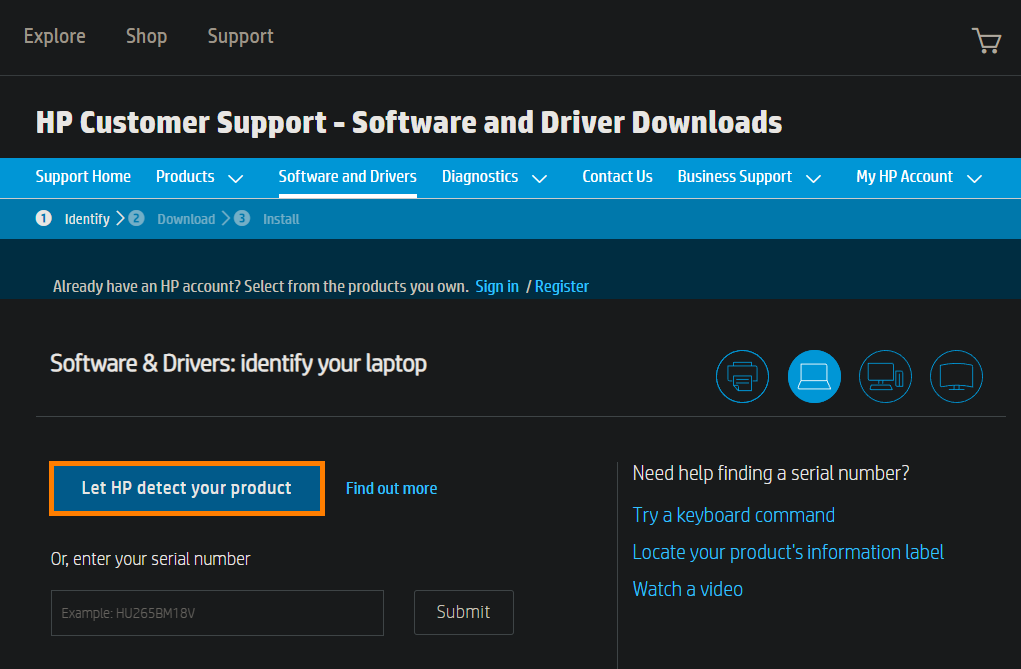Focus the serial number input field
This screenshot has height=669, width=1021.
coord(217,613)
